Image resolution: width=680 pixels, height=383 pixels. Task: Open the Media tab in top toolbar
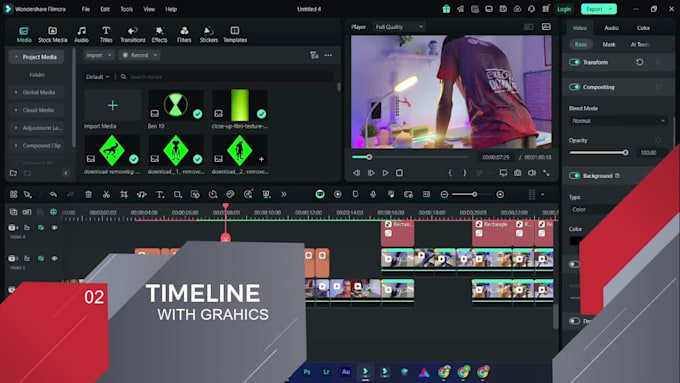tap(24, 34)
